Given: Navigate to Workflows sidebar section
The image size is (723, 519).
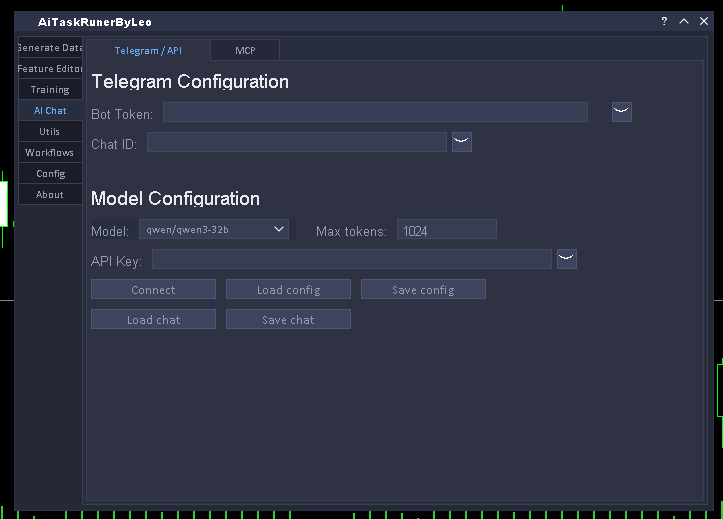Looking at the screenshot, I should [50, 153].
